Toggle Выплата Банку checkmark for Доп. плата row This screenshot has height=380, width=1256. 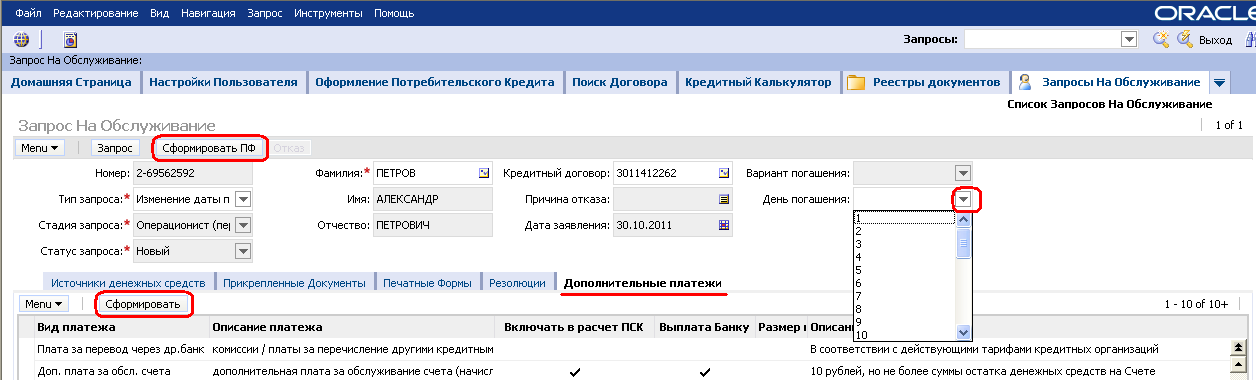pos(705,372)
